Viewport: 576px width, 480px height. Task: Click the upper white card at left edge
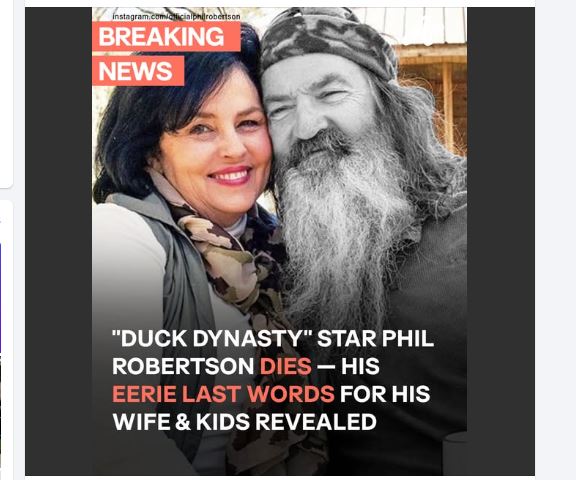pos(6,94)
